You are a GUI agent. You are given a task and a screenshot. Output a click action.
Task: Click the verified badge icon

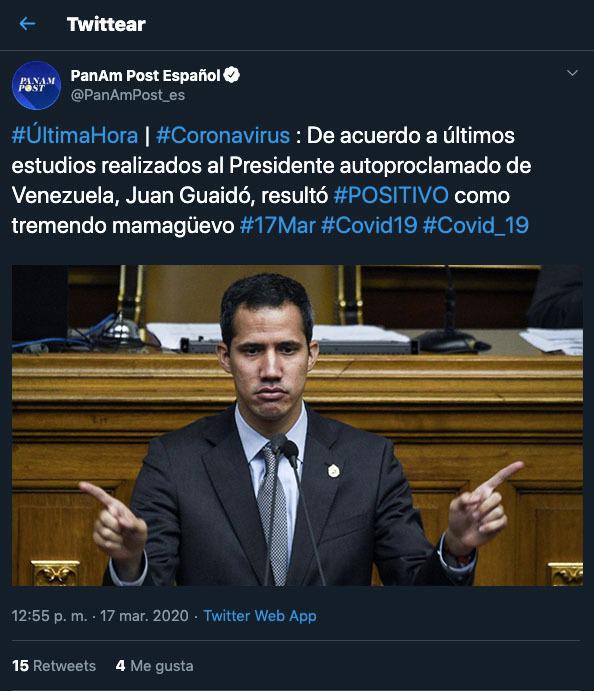[x=231, y=75]
